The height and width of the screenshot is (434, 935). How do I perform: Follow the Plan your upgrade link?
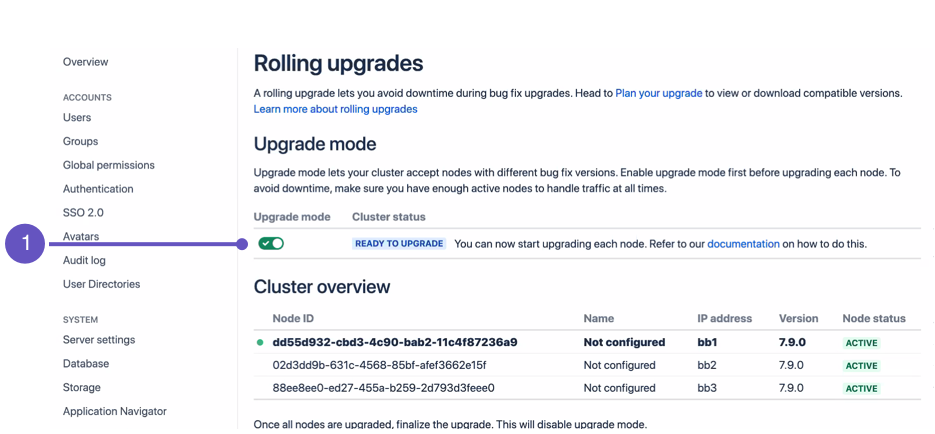(658, 93)
